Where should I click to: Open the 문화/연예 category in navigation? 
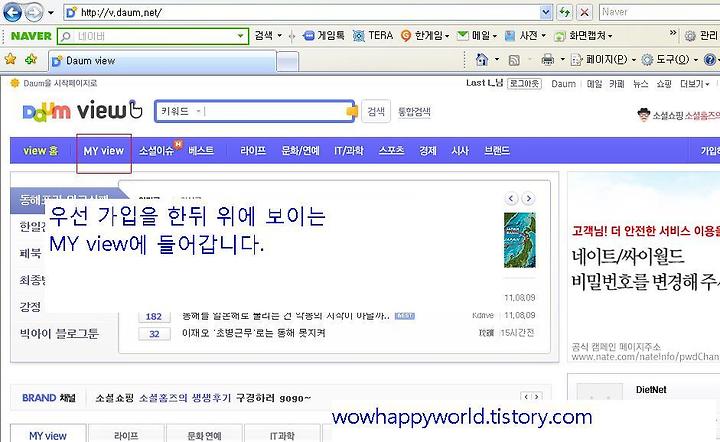click(300, 151)
